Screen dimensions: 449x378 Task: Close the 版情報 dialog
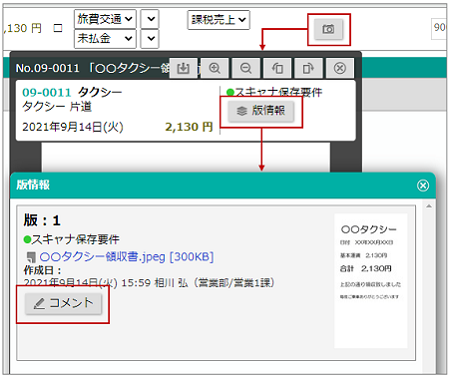[423, 185]
